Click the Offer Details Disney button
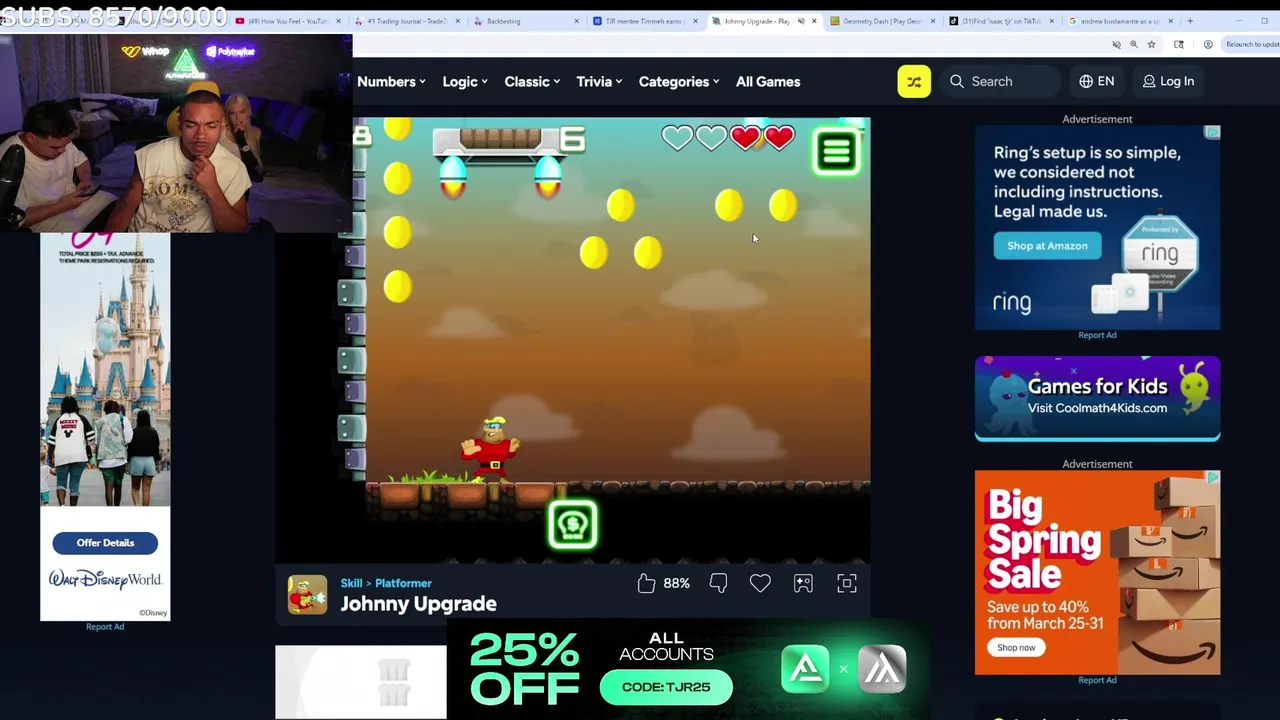1280x720 pixels. [x=105, y=543]
